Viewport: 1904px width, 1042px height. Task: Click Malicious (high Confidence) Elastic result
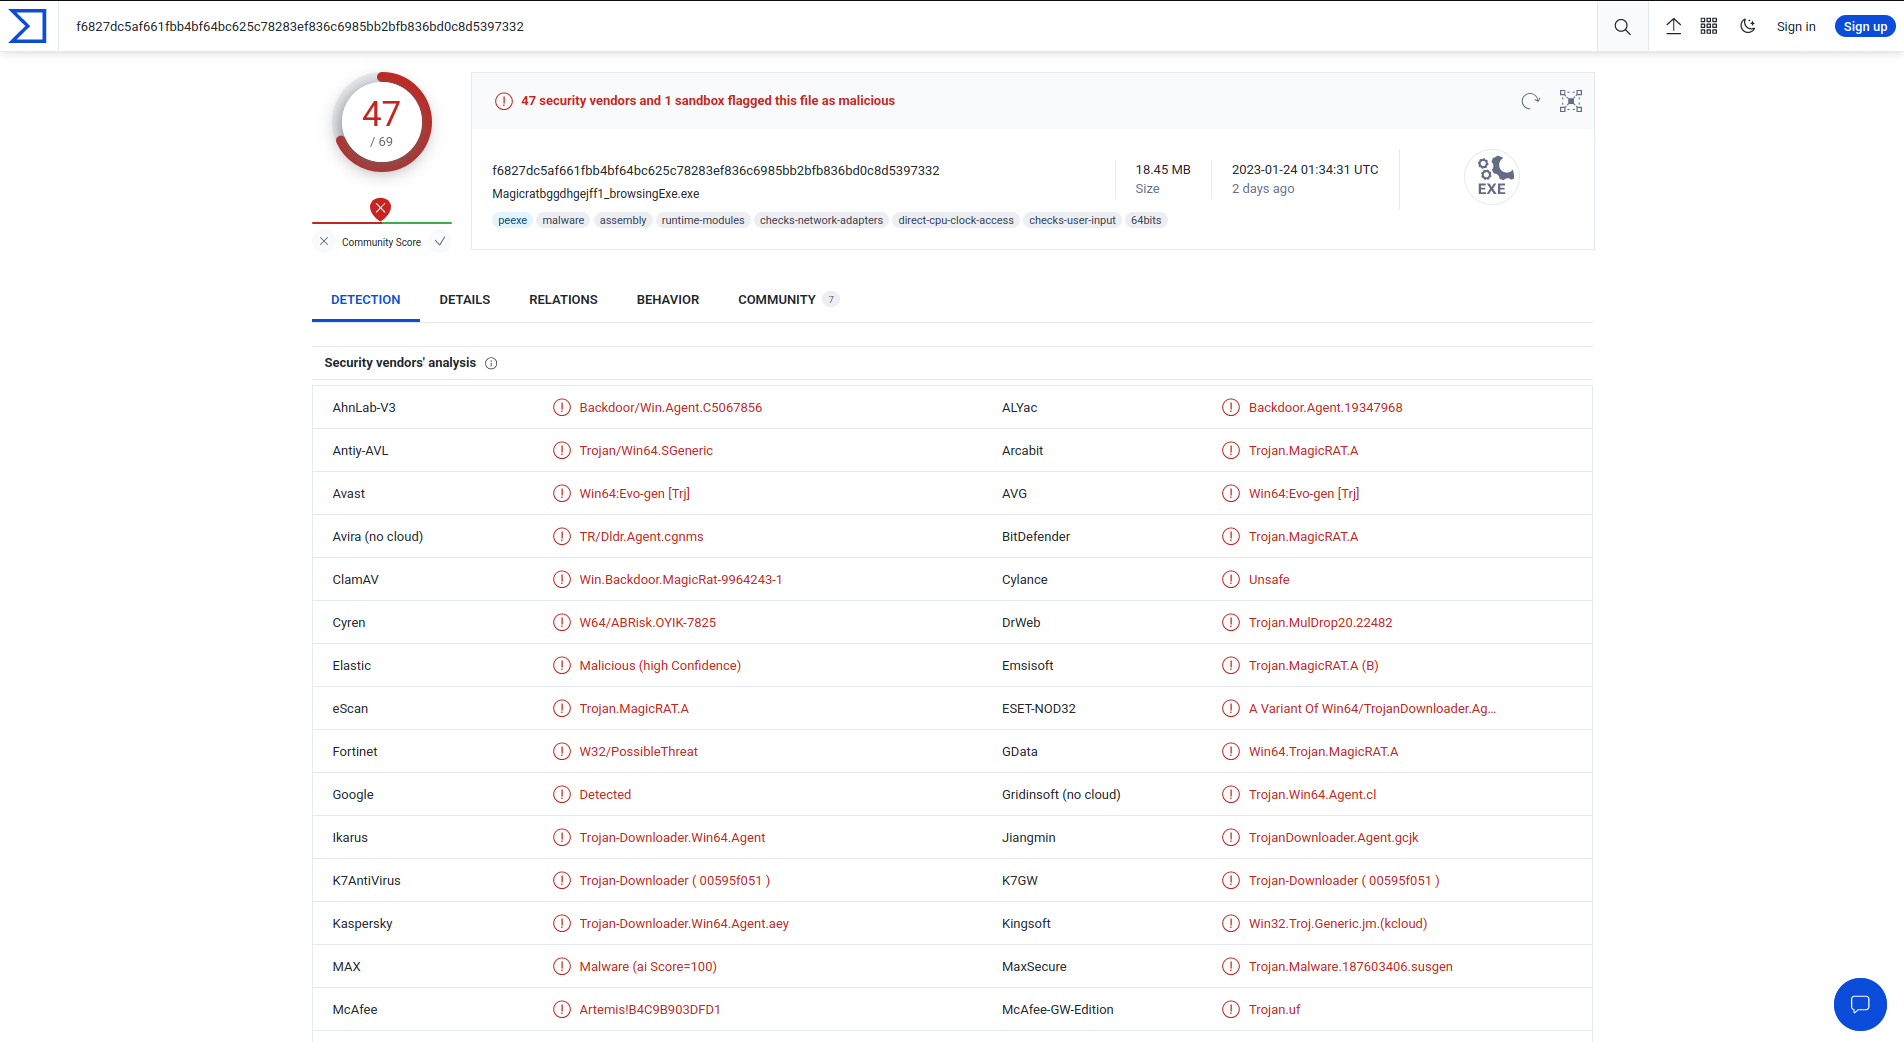[x=660, y=665]
